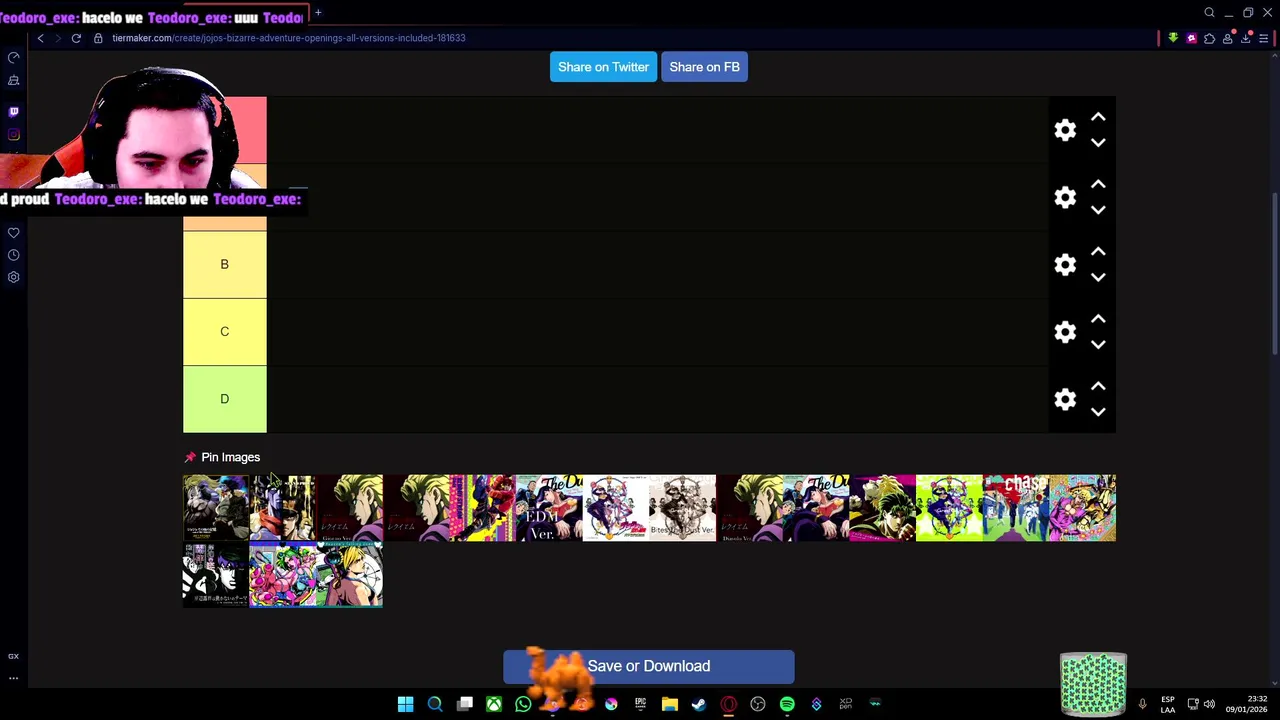Open OBS Studio from the taskbar
1280x720 pixels.
point(758,704)
